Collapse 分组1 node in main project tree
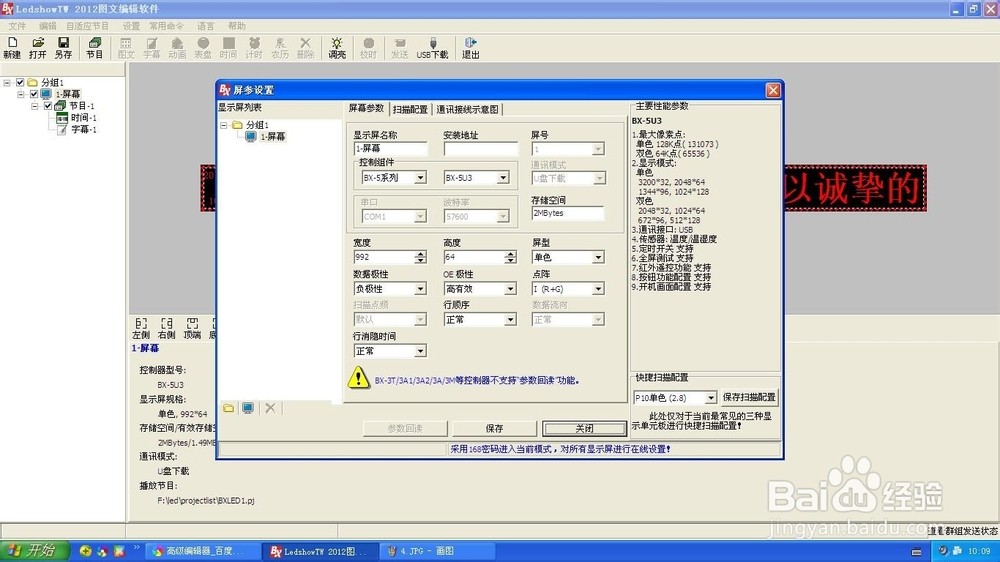The height and width of the screenshot is (562, 1000). (x=7, y=82)
